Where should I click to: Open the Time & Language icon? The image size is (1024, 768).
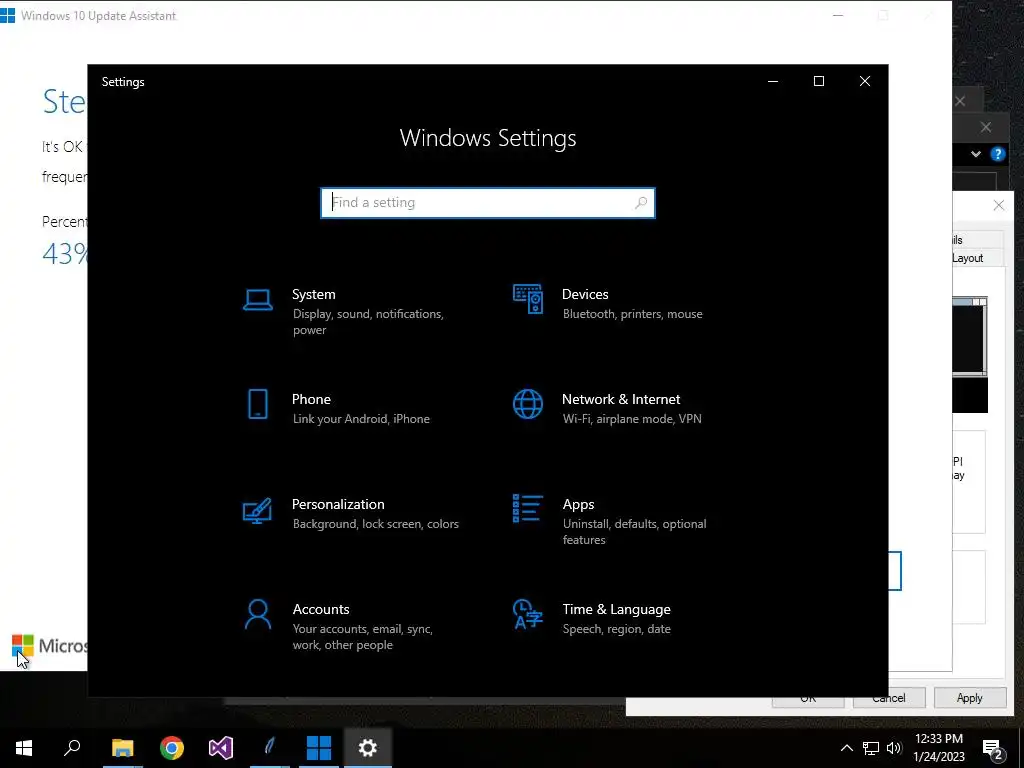(528, 614)
